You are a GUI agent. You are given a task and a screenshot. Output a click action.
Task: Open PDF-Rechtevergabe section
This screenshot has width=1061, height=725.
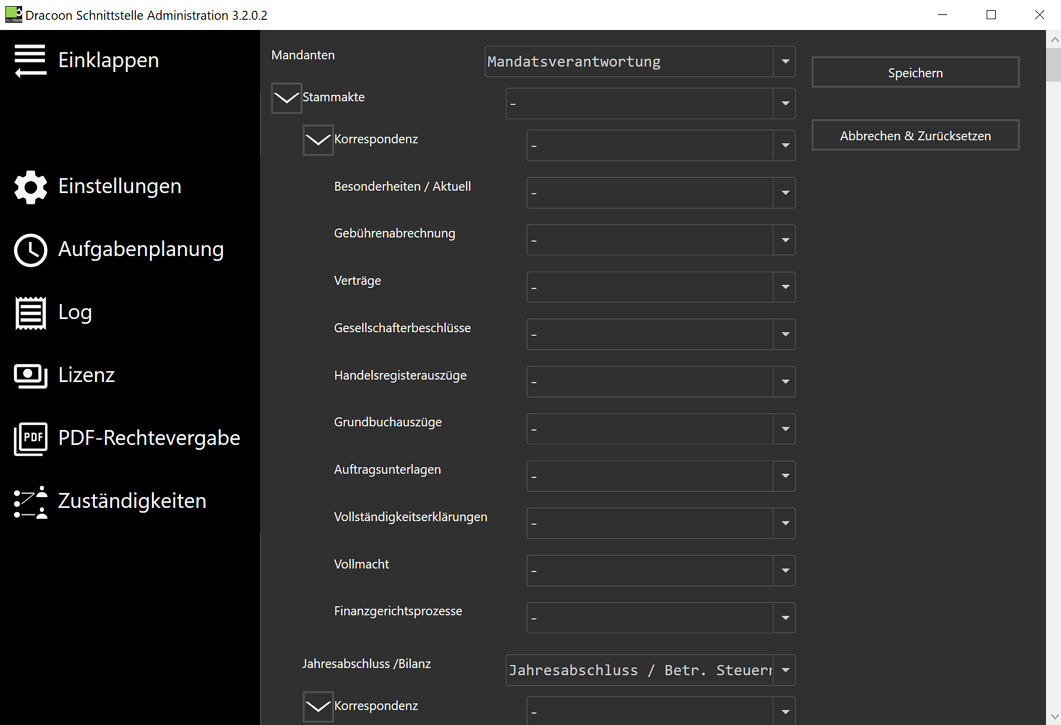pyautogui.click(x=149, y=438)
